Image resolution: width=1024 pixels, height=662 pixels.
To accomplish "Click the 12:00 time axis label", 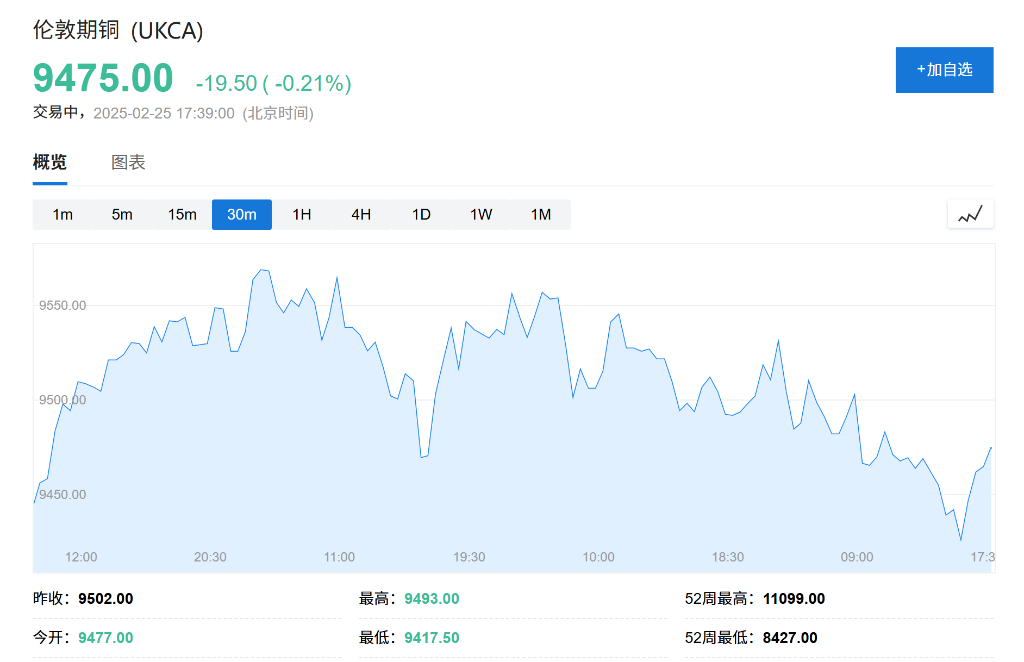I will point(81,557).
